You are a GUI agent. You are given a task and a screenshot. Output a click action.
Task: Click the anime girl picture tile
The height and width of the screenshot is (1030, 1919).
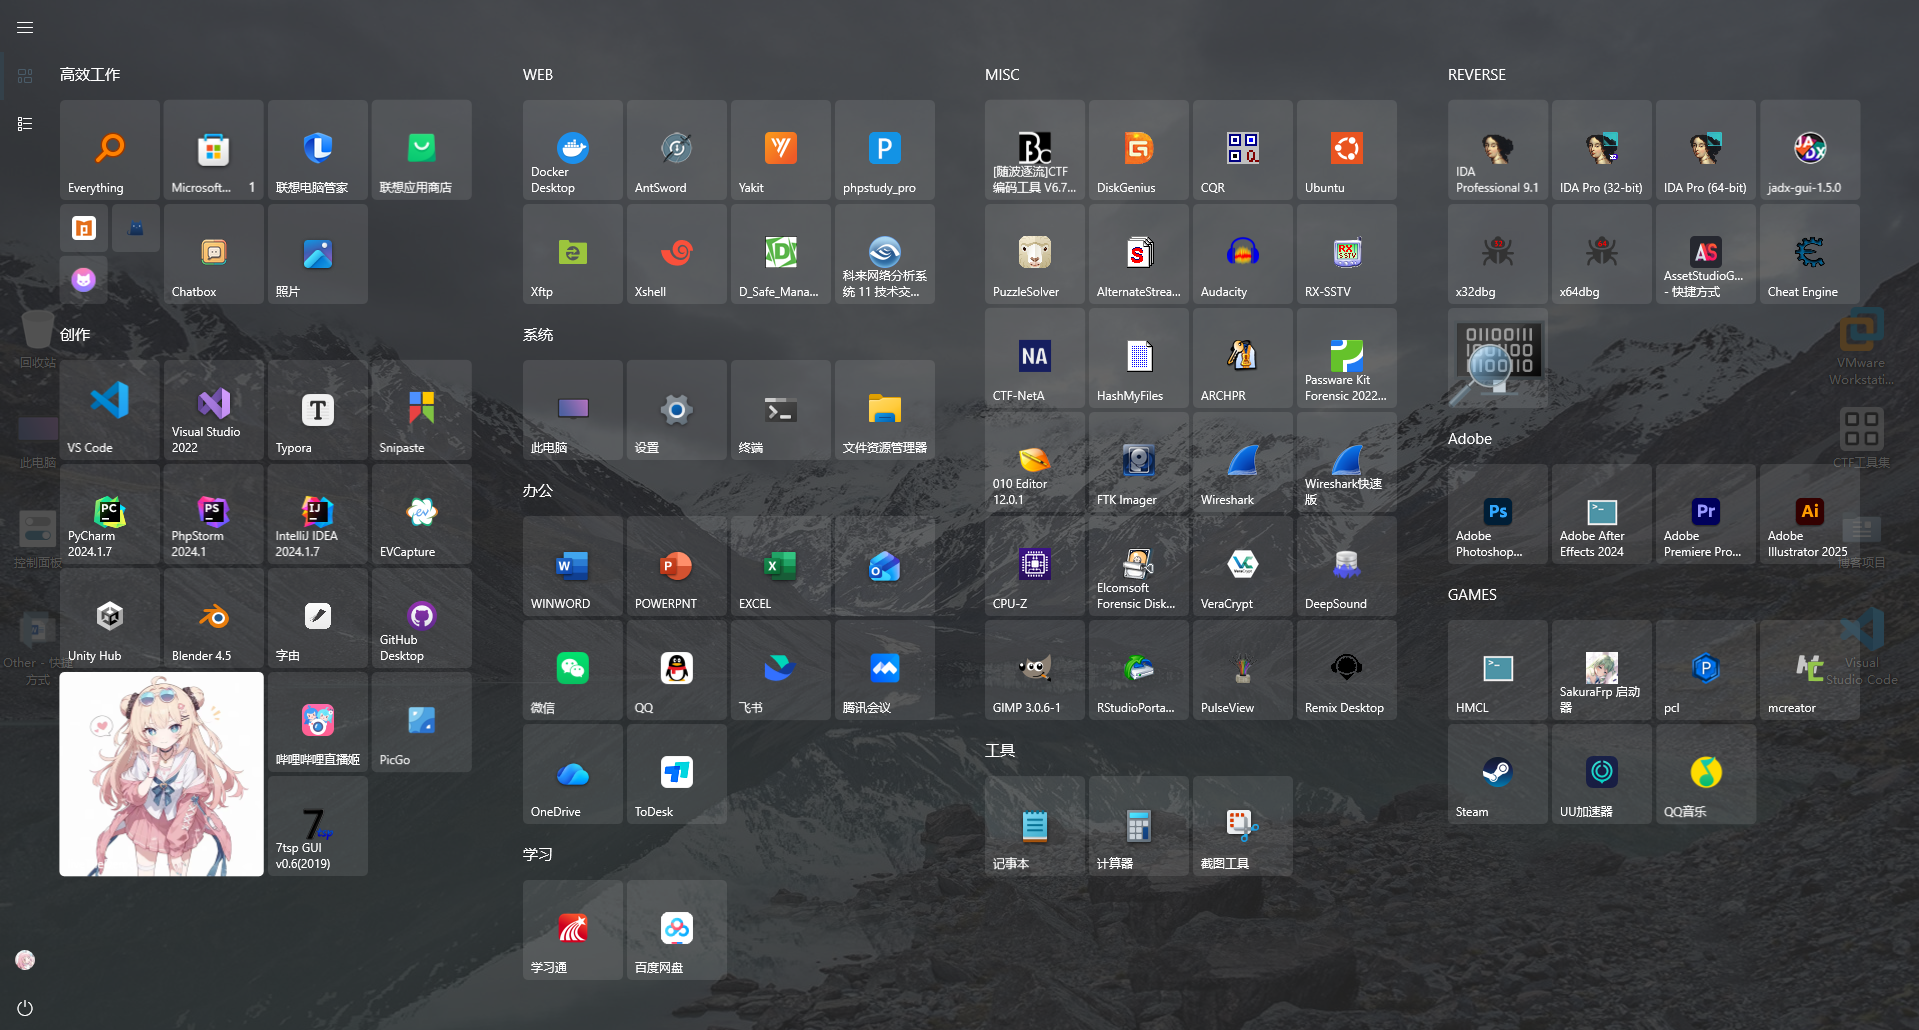tap(161, 774)
